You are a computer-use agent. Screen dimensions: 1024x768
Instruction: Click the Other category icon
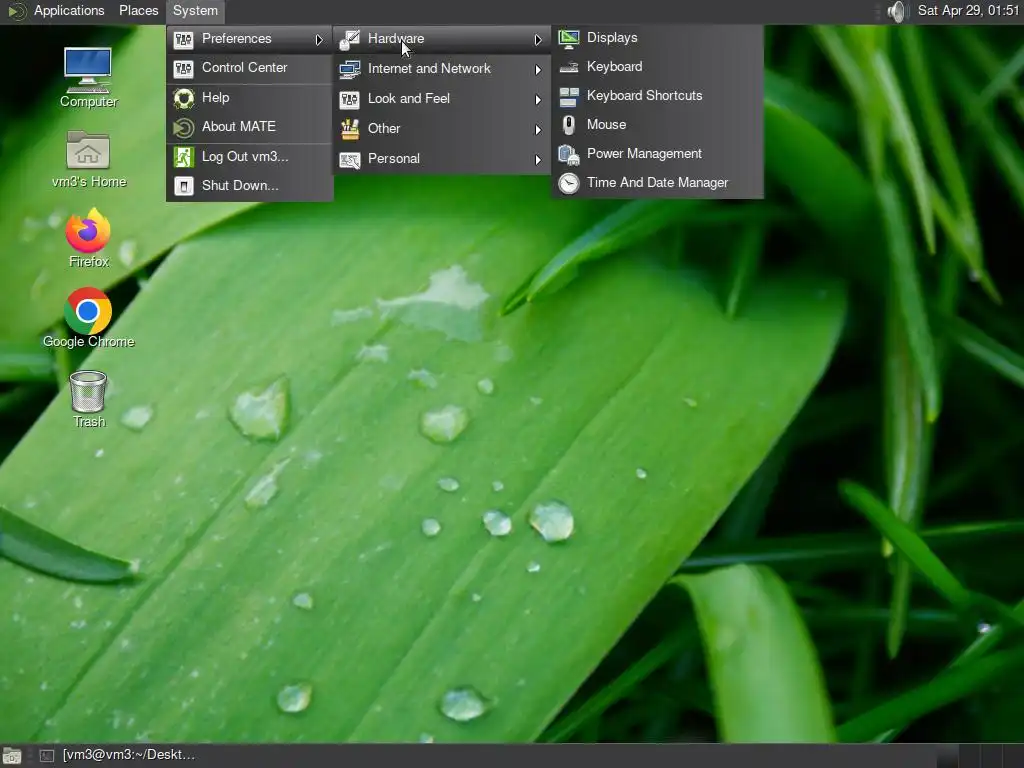point(349,129)
